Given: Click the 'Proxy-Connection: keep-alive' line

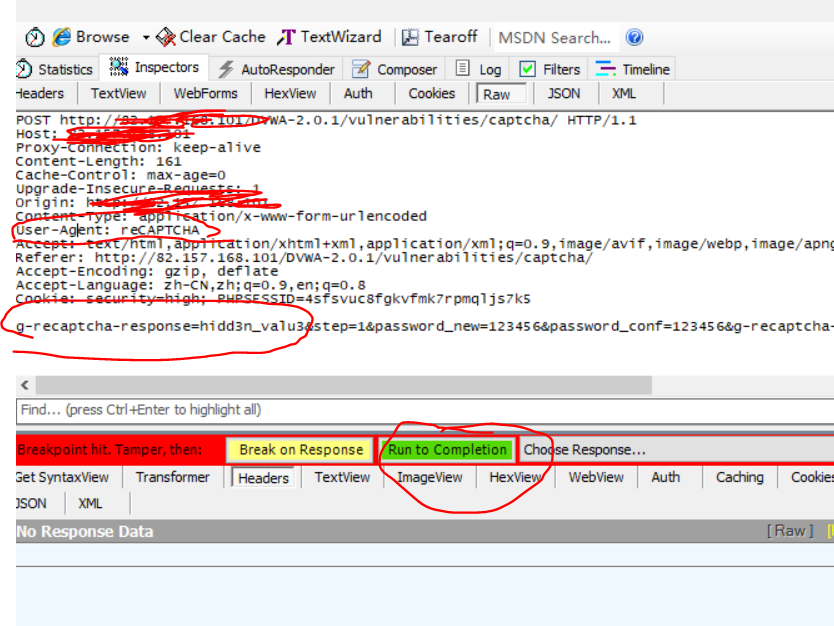Looking at the screenshot, I should [138, 148].
